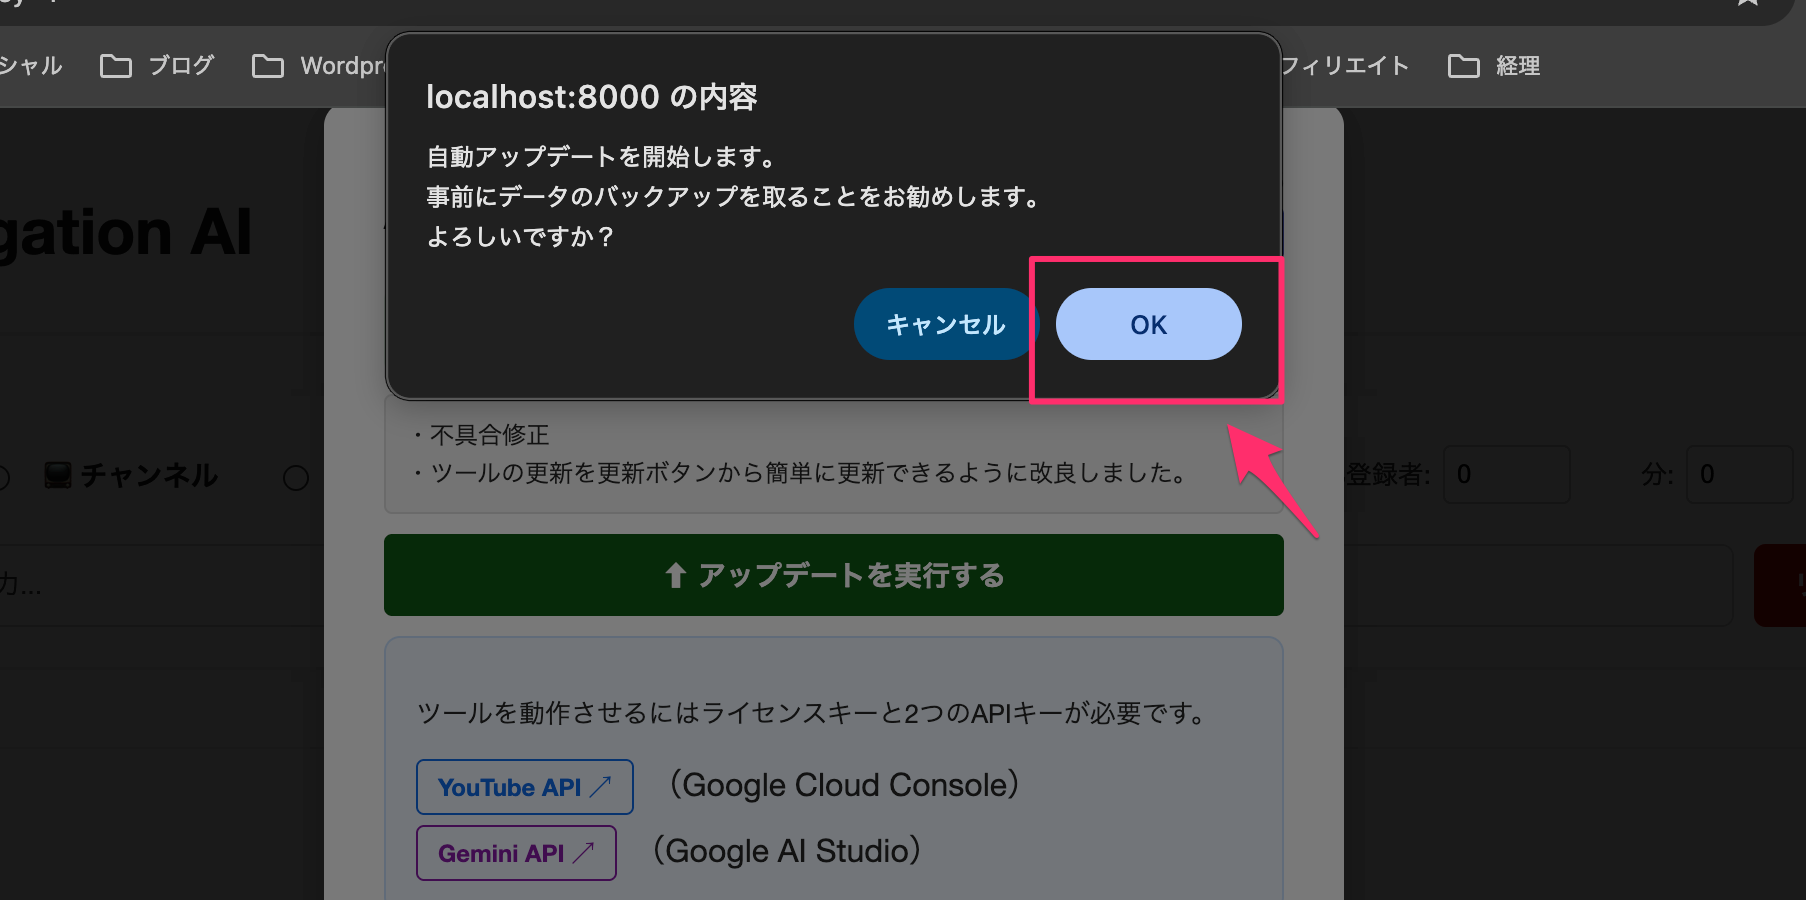Select the チャンネル radio button
This screenshot has width=1806, height=900.
pyautogui.click(x=1, y=478)
